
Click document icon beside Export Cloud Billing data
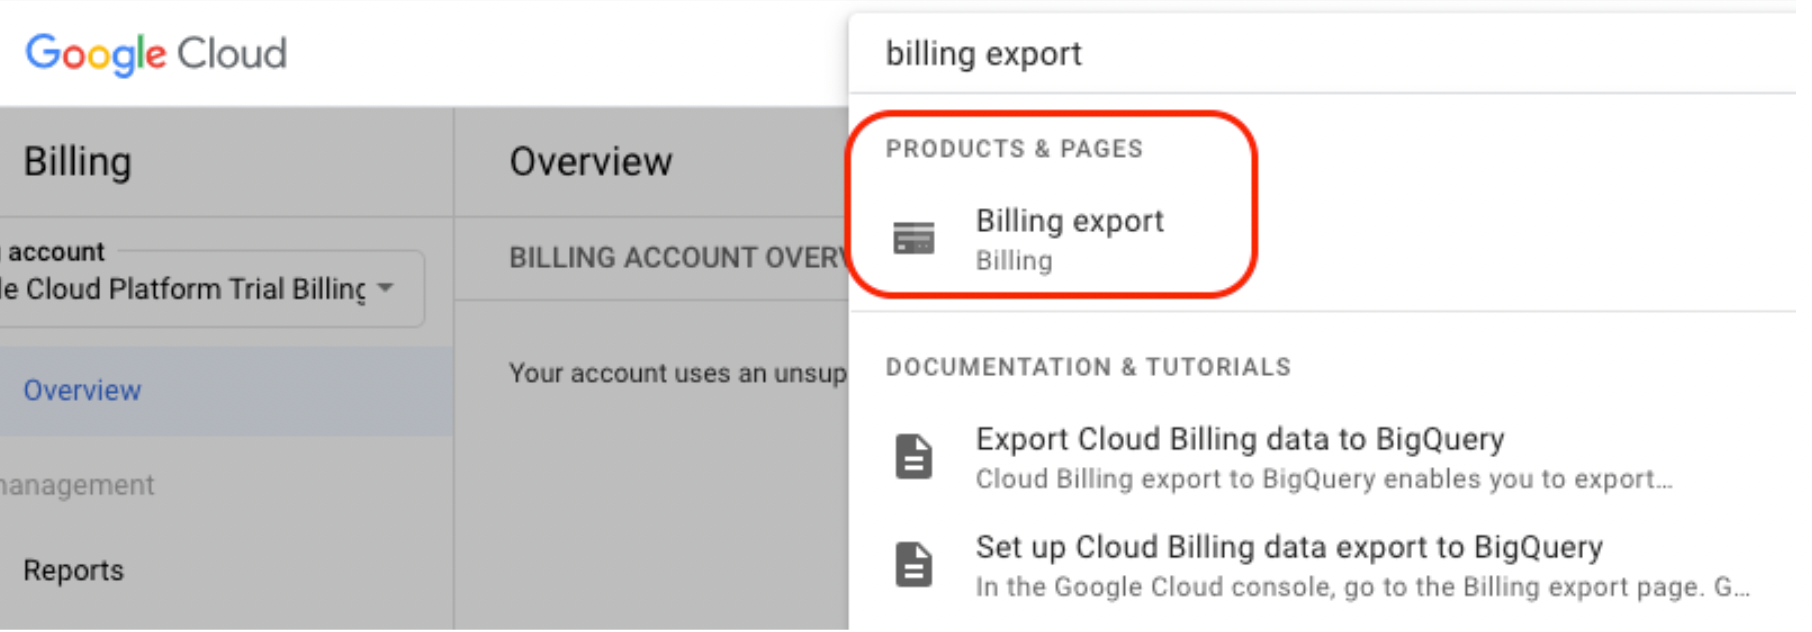pyautogui.click(x=913, y=457)
